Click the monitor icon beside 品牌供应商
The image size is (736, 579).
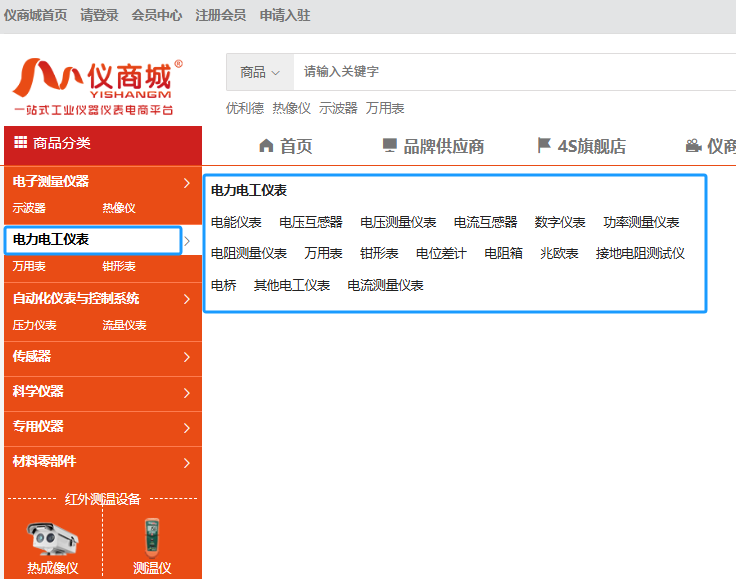click(x=390, y=146)
